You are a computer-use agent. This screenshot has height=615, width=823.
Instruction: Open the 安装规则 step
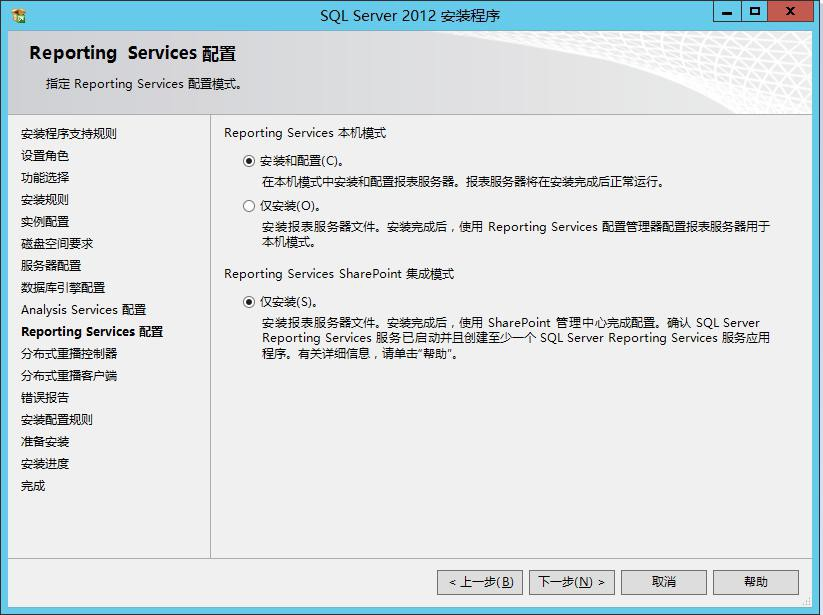tap(45, 200)
